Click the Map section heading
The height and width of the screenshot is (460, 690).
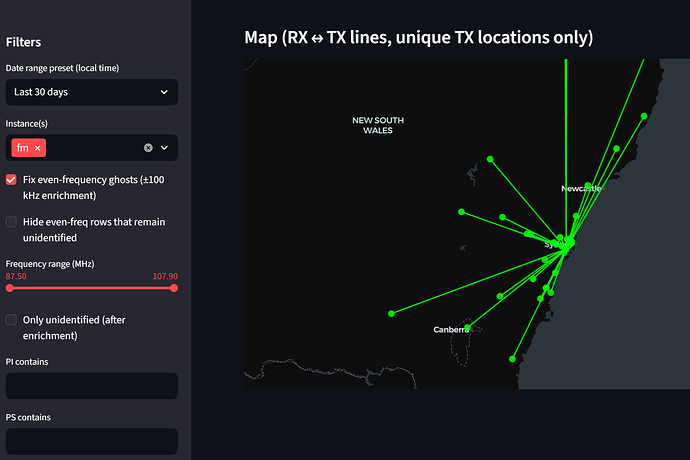(x=418, y=37)
